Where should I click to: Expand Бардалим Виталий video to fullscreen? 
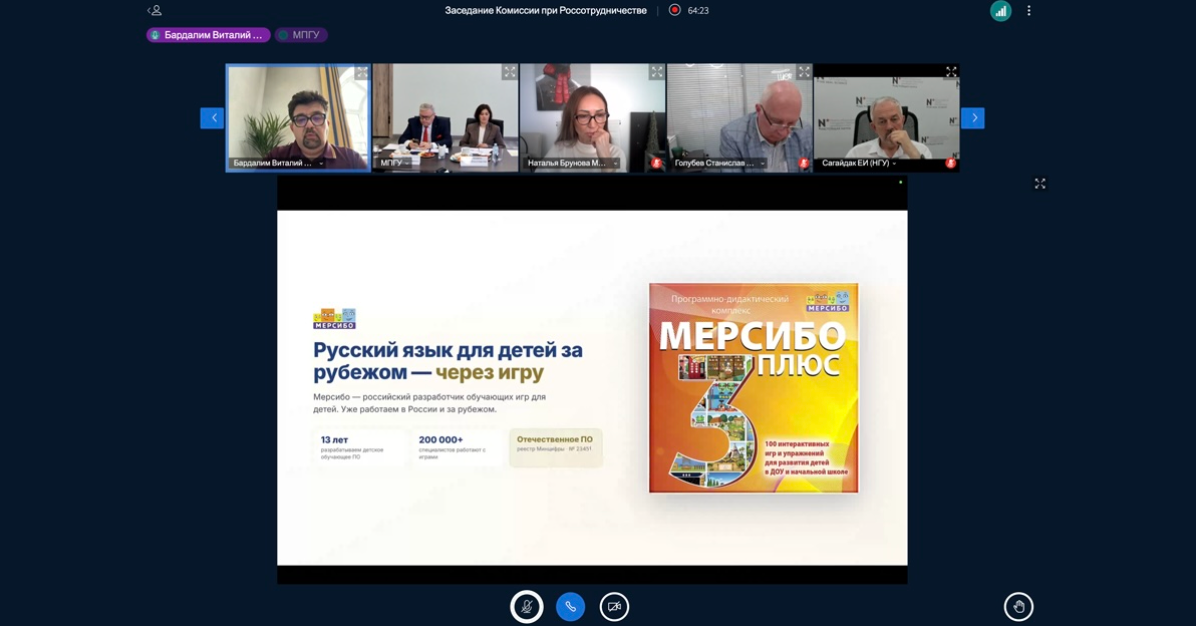pyautogui.click(x=362, y=72)
